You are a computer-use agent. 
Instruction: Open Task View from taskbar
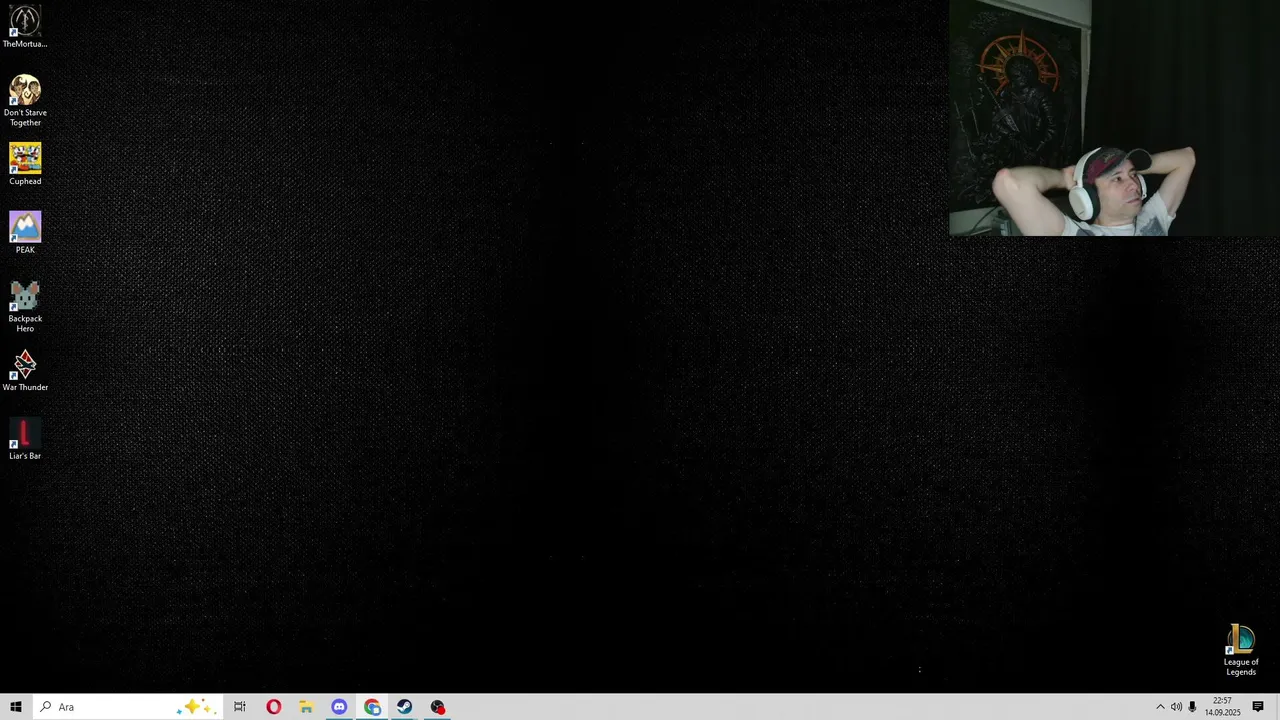click(240, 707)
